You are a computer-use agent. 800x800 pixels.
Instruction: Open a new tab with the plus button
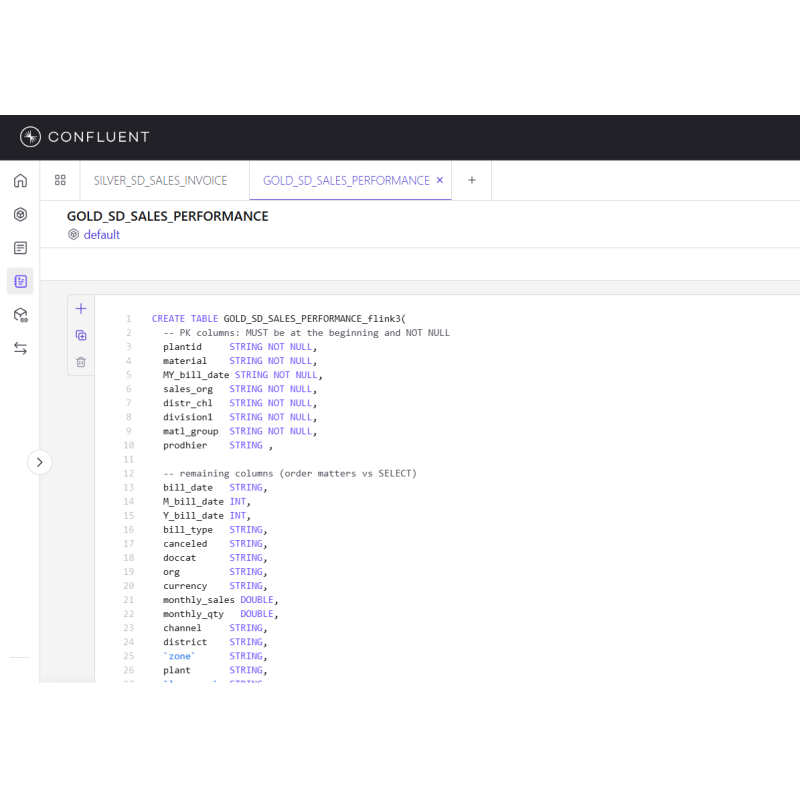(471, 180)
